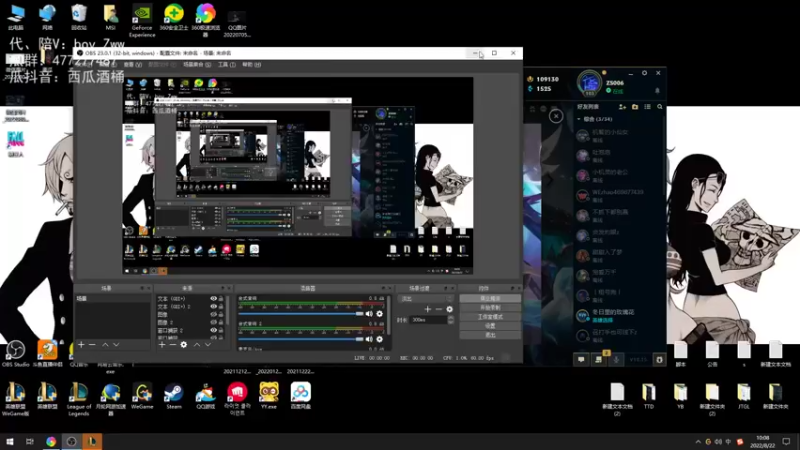Image resolution: width=800 pixels, height=450 pixels.
Task: Open the Windows Start button
Action: (10, 441)
